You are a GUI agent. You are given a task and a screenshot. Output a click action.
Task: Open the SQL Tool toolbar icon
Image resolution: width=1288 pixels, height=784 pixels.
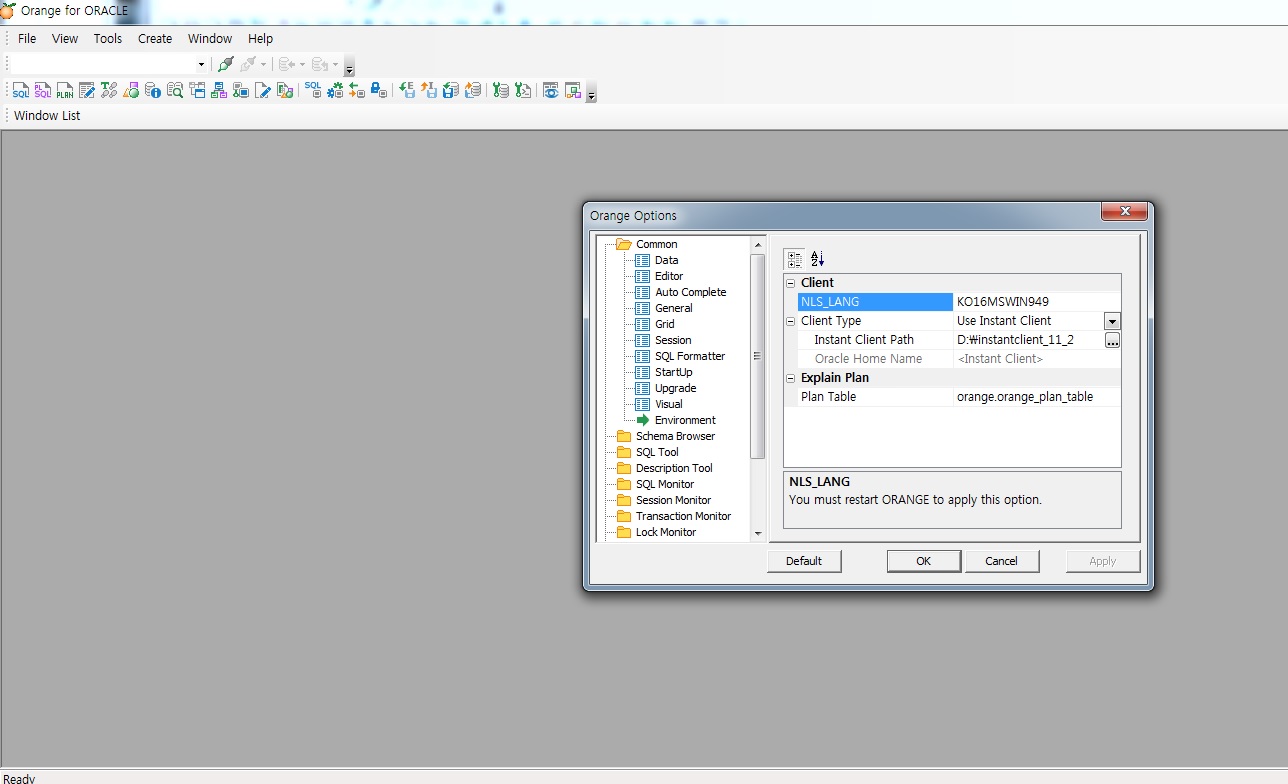click(21, 90)
